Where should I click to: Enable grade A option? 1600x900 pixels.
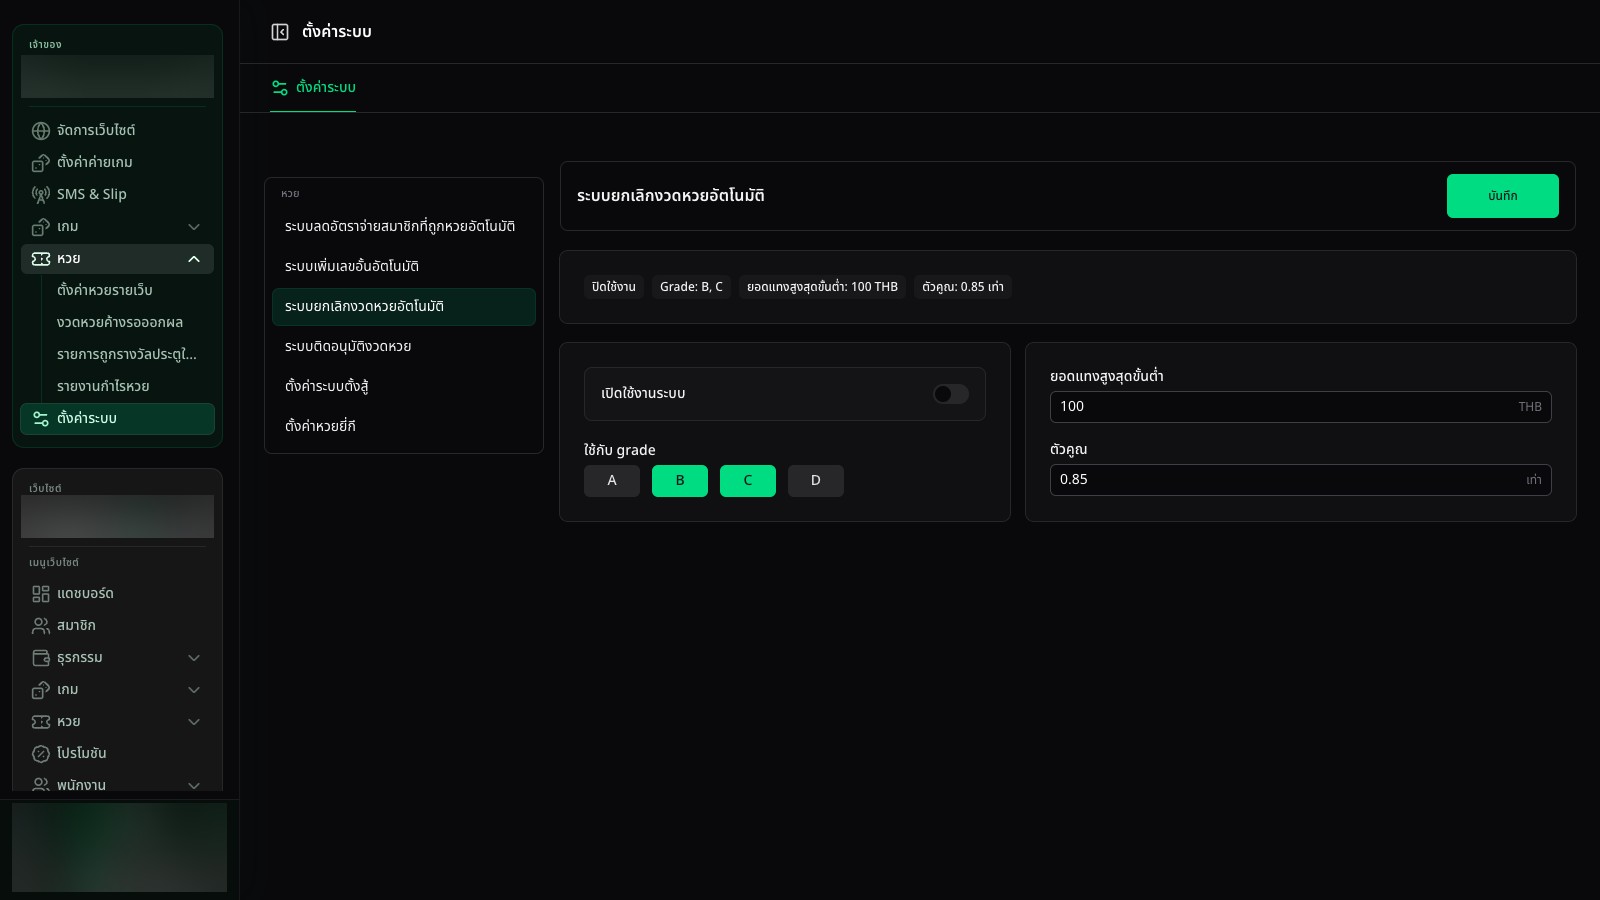pyautogui.click(x=612, y=481)
